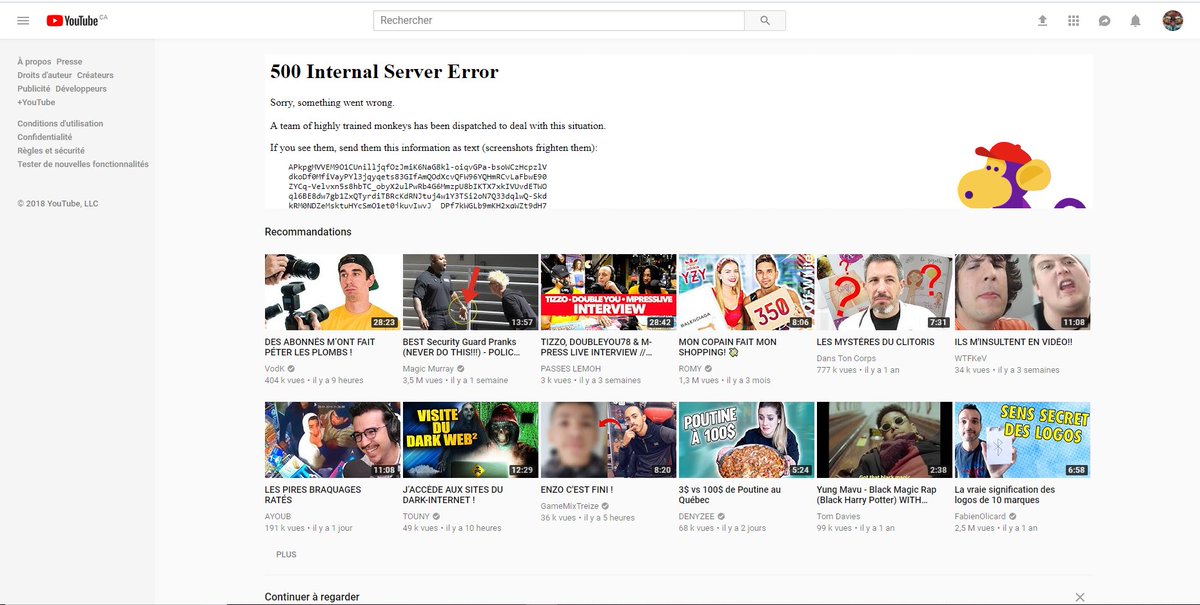
Task: Dismiss the Continuer à regarder section
Action: tap(1079, 597)
